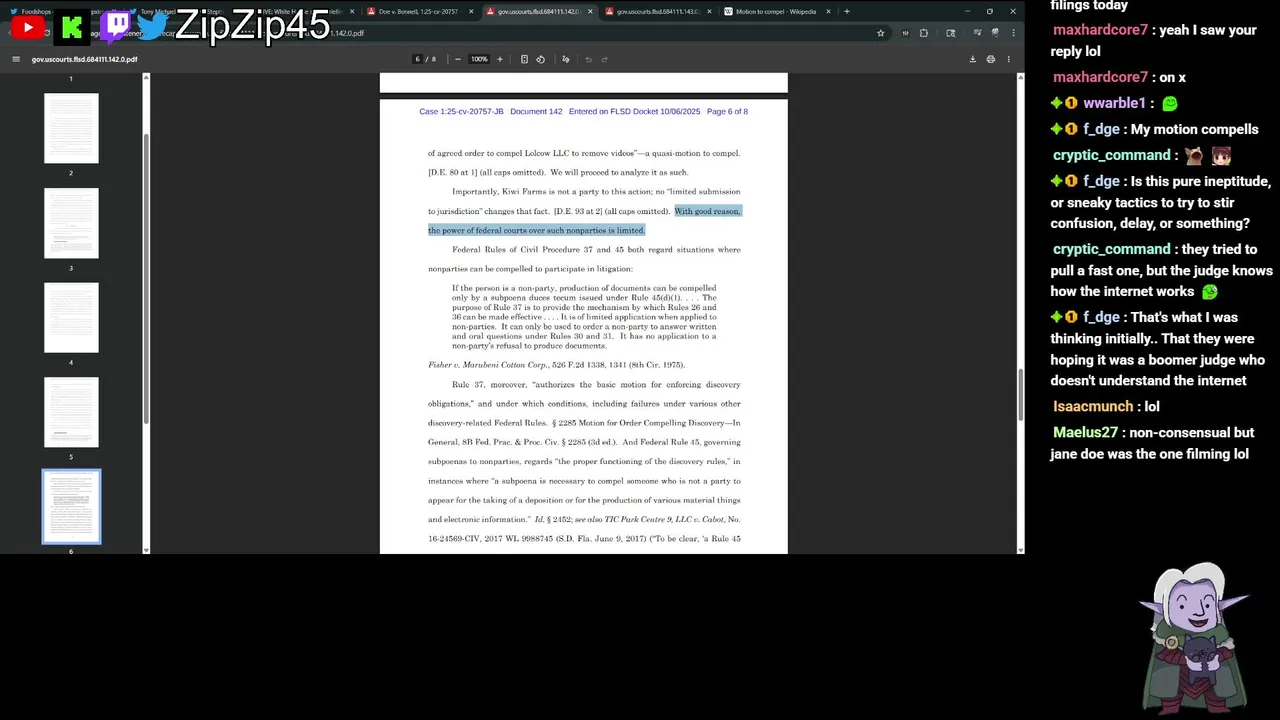1280x720 pixels.
Task: Close the Motion to compel Wikipedia tab
Action: click(x=828, y=12)
